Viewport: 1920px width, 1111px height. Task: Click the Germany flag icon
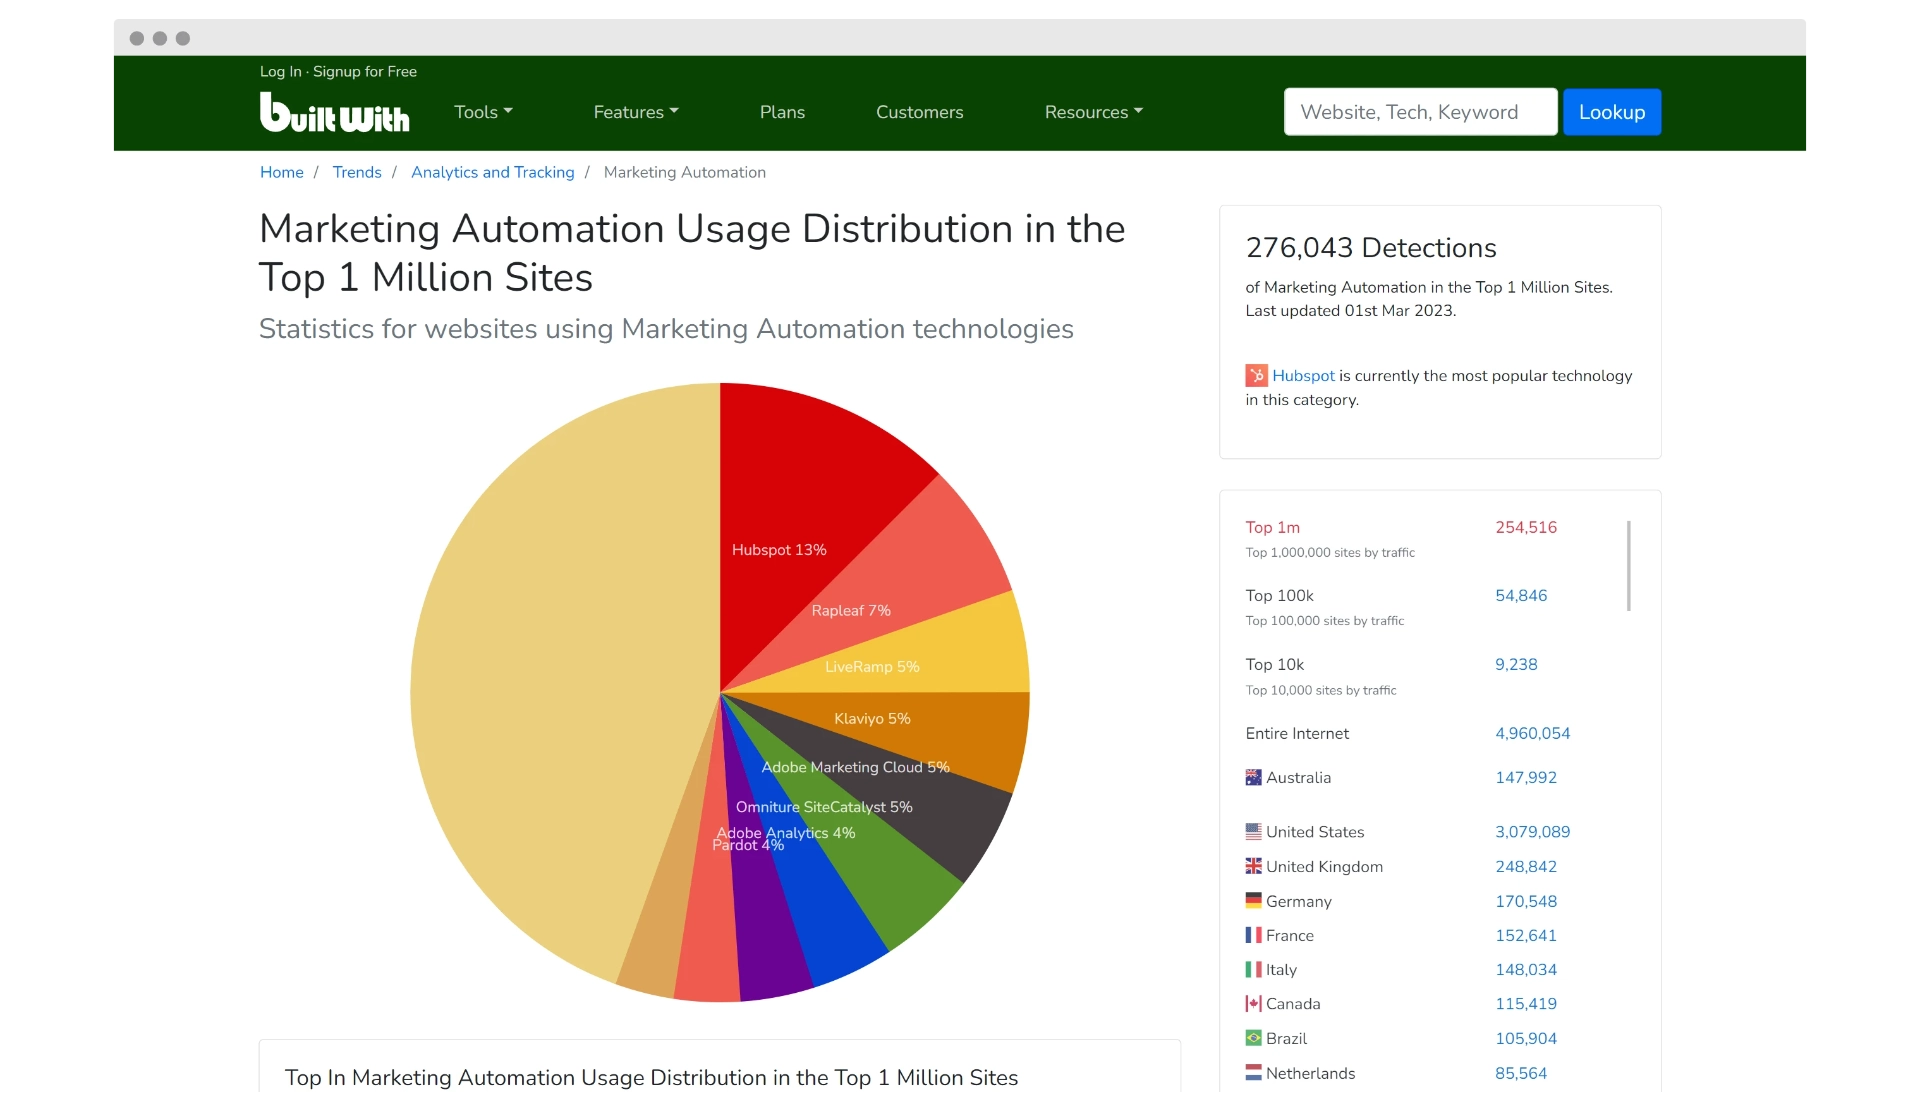[x=1253, y=901]
